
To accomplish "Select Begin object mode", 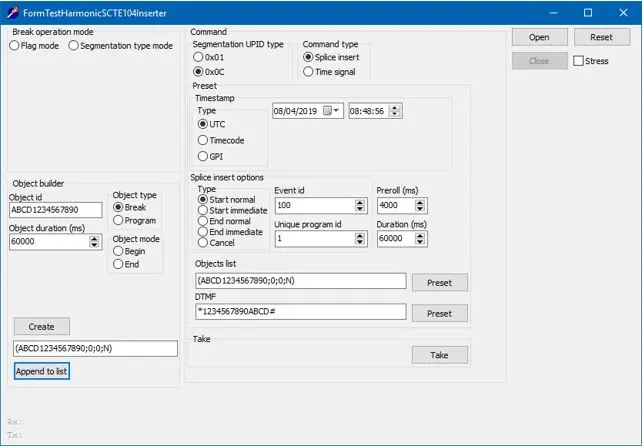I will (118, 252).
